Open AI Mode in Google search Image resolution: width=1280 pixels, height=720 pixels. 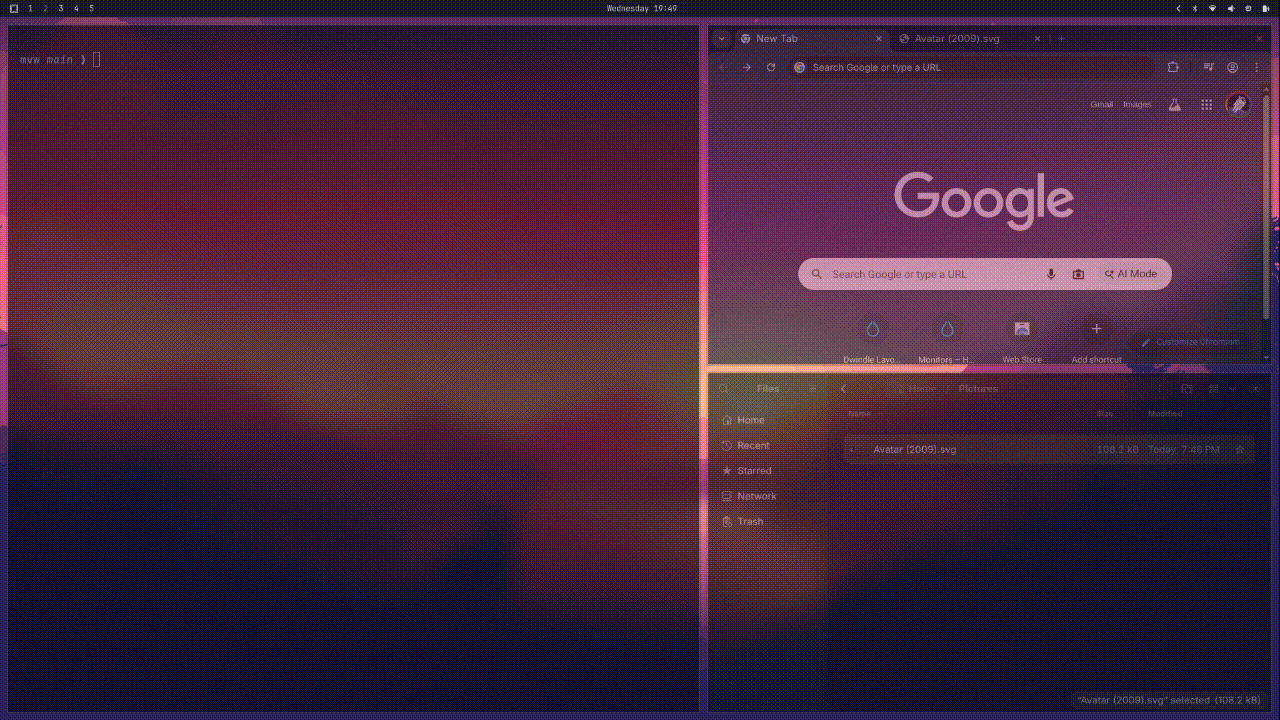[1131, 274]
